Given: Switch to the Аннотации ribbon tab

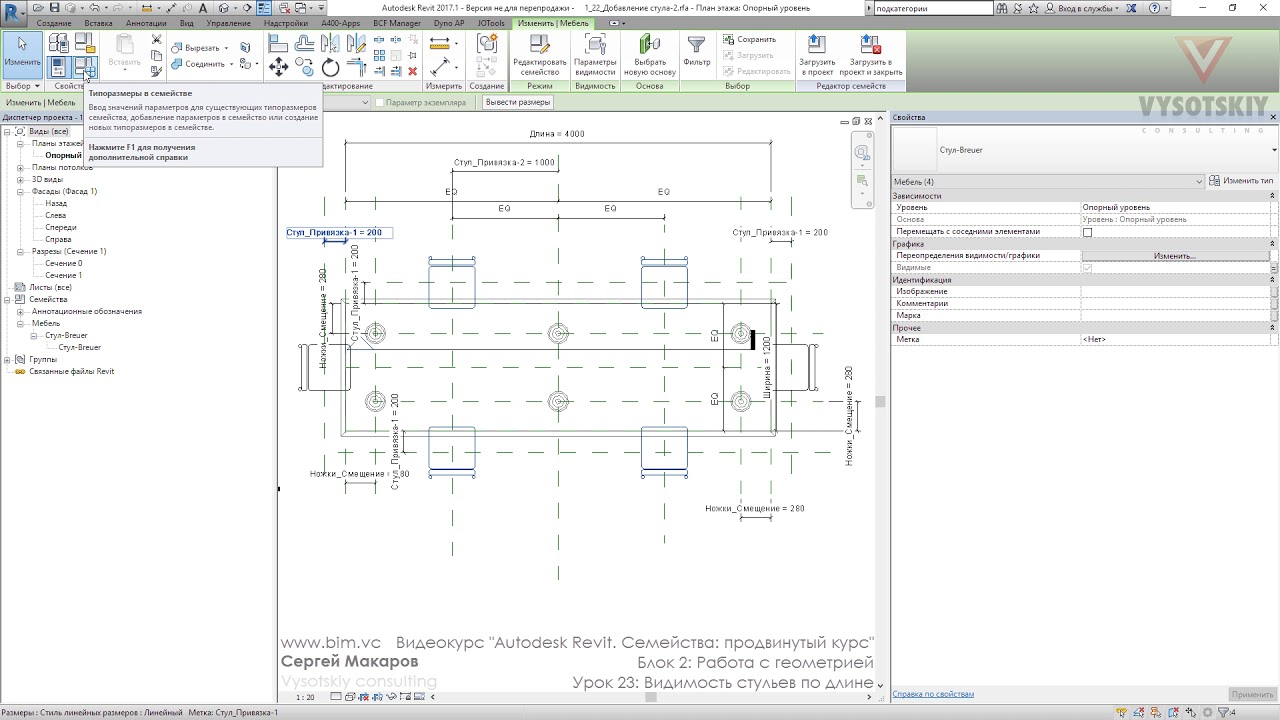Looking at the screenshot, I should (x=146, y=23).
